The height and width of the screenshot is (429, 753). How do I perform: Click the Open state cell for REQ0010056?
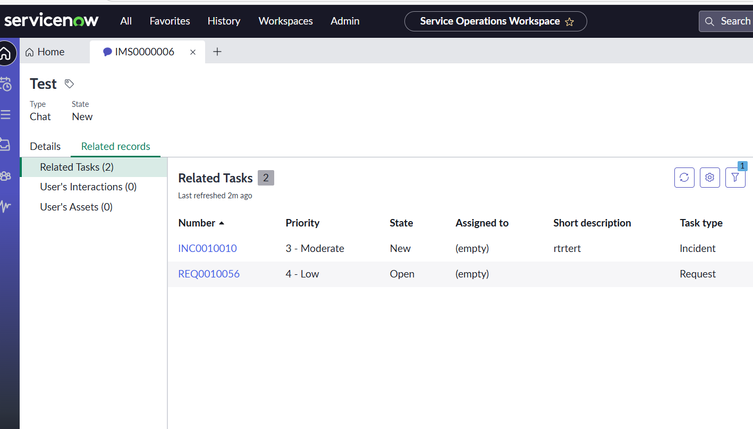pyautogui.click(x=402, y=274)
